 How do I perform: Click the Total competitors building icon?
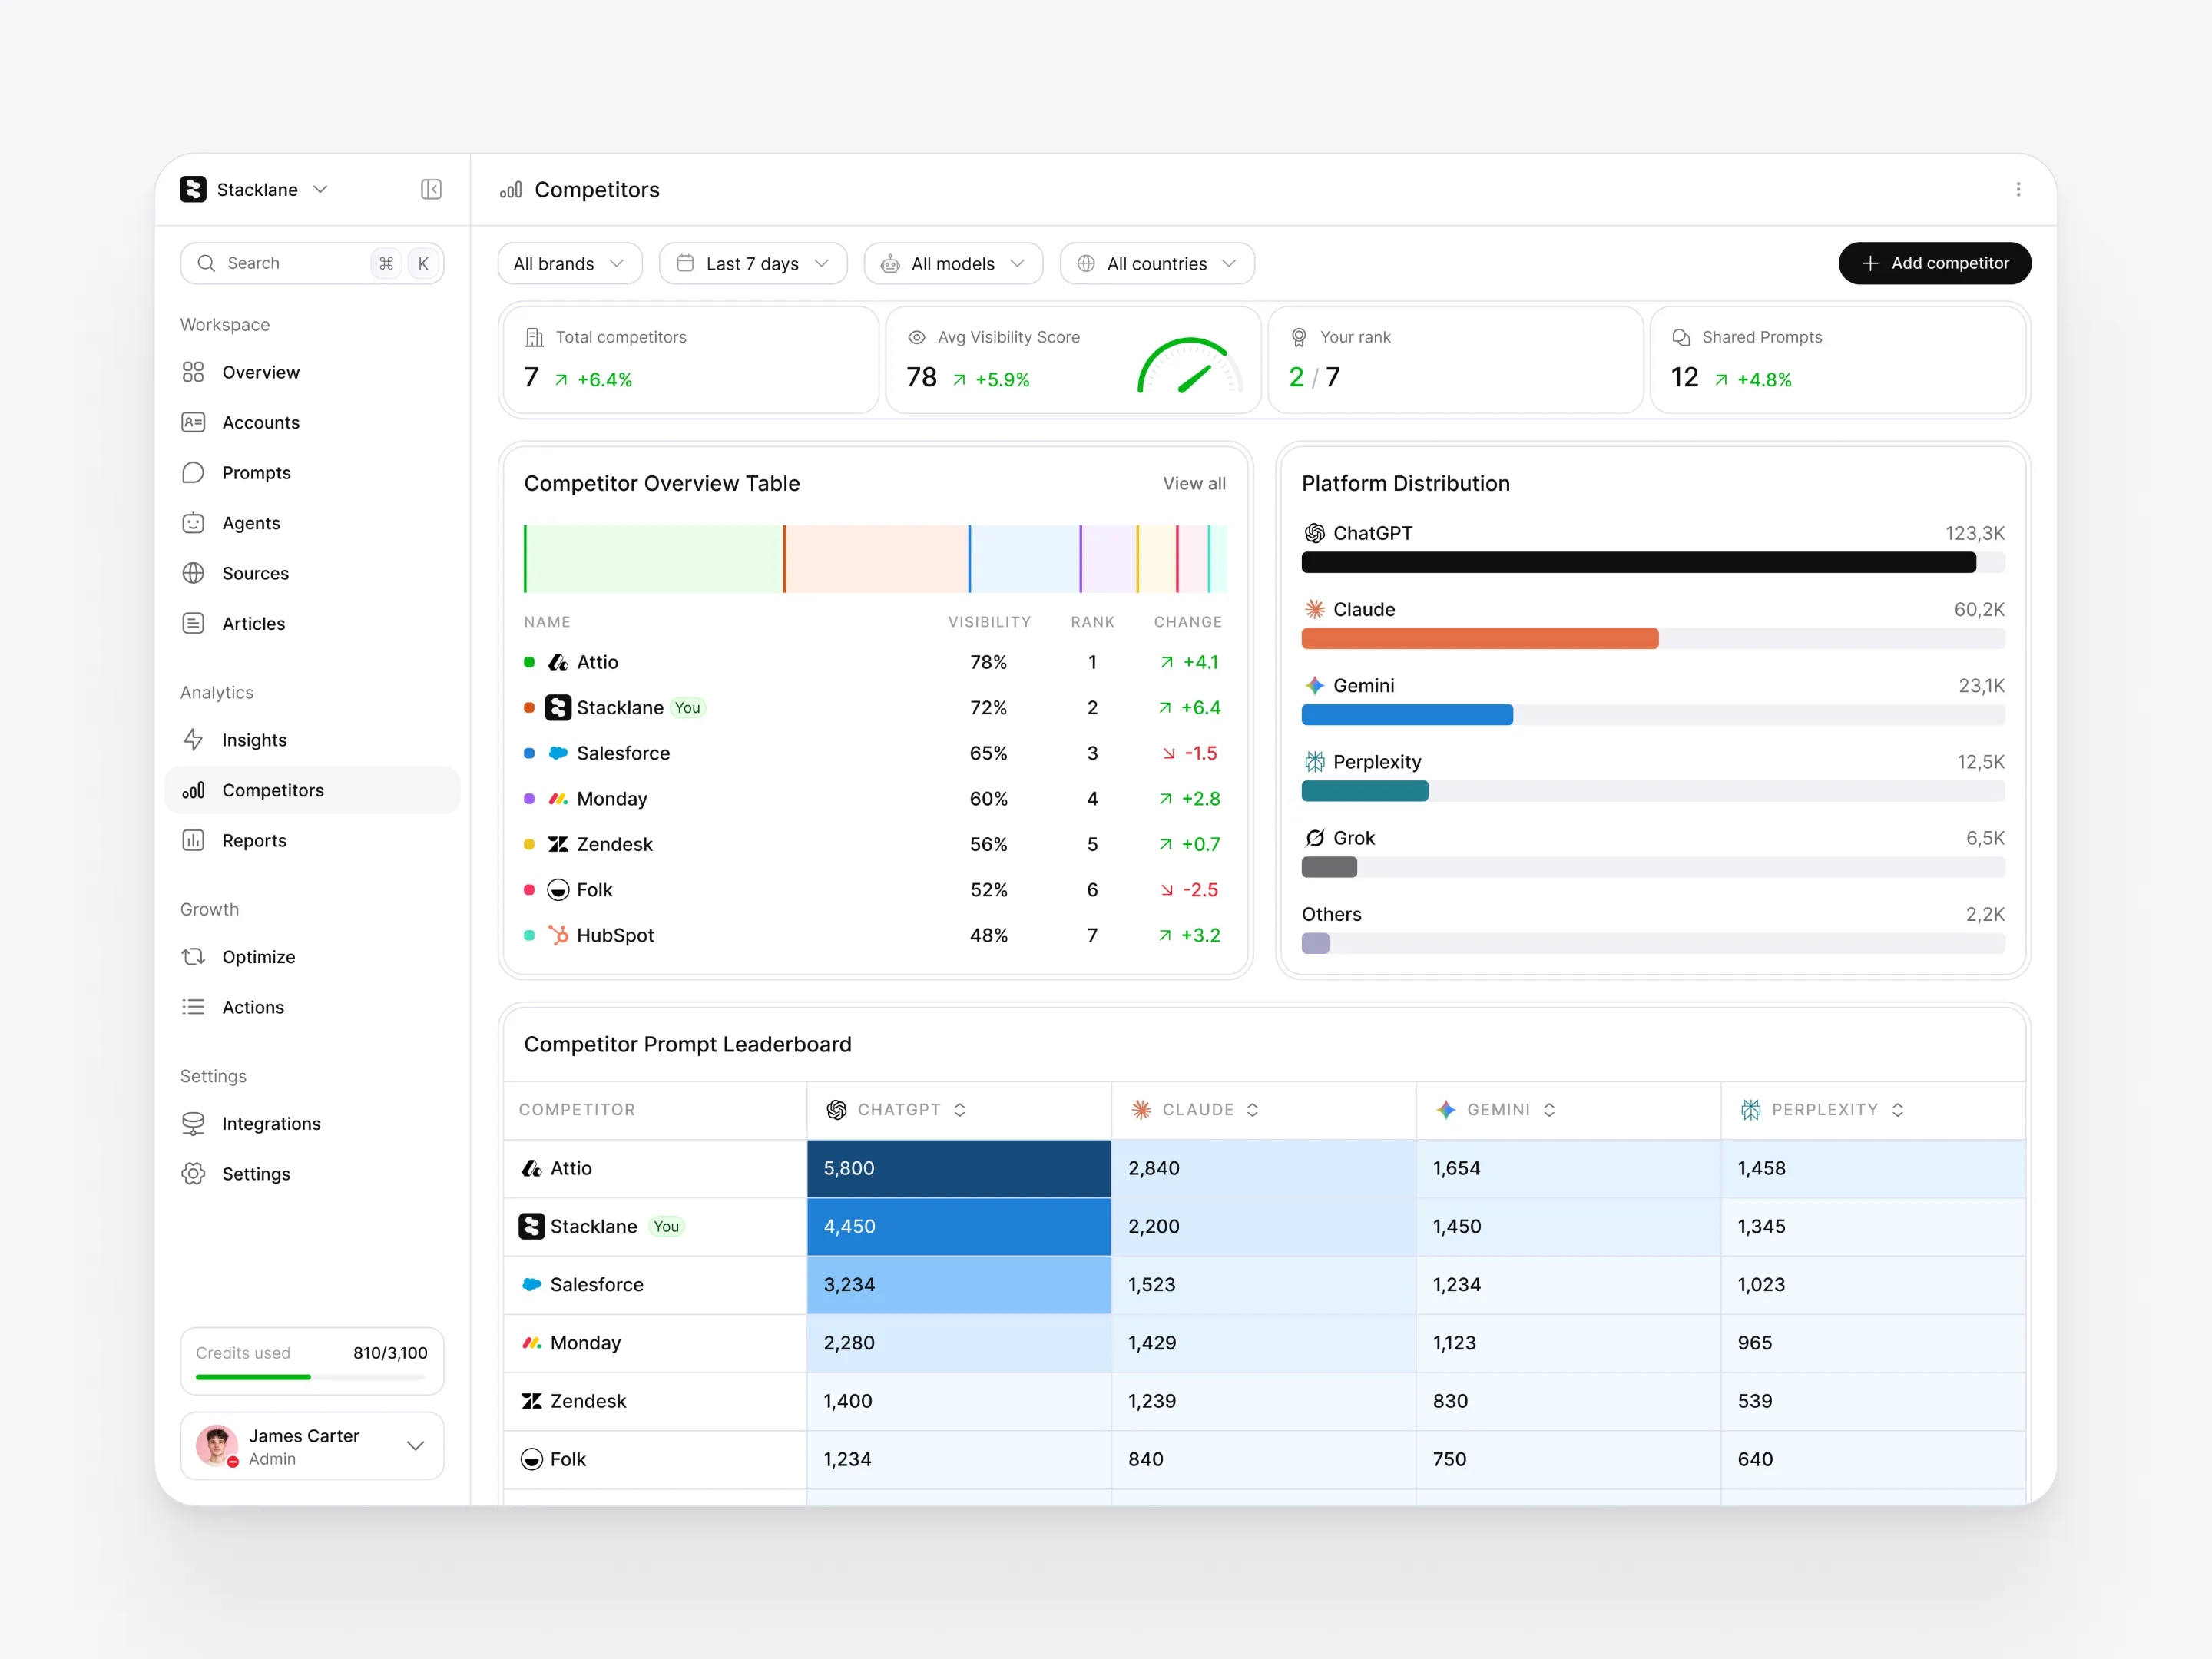534,337
